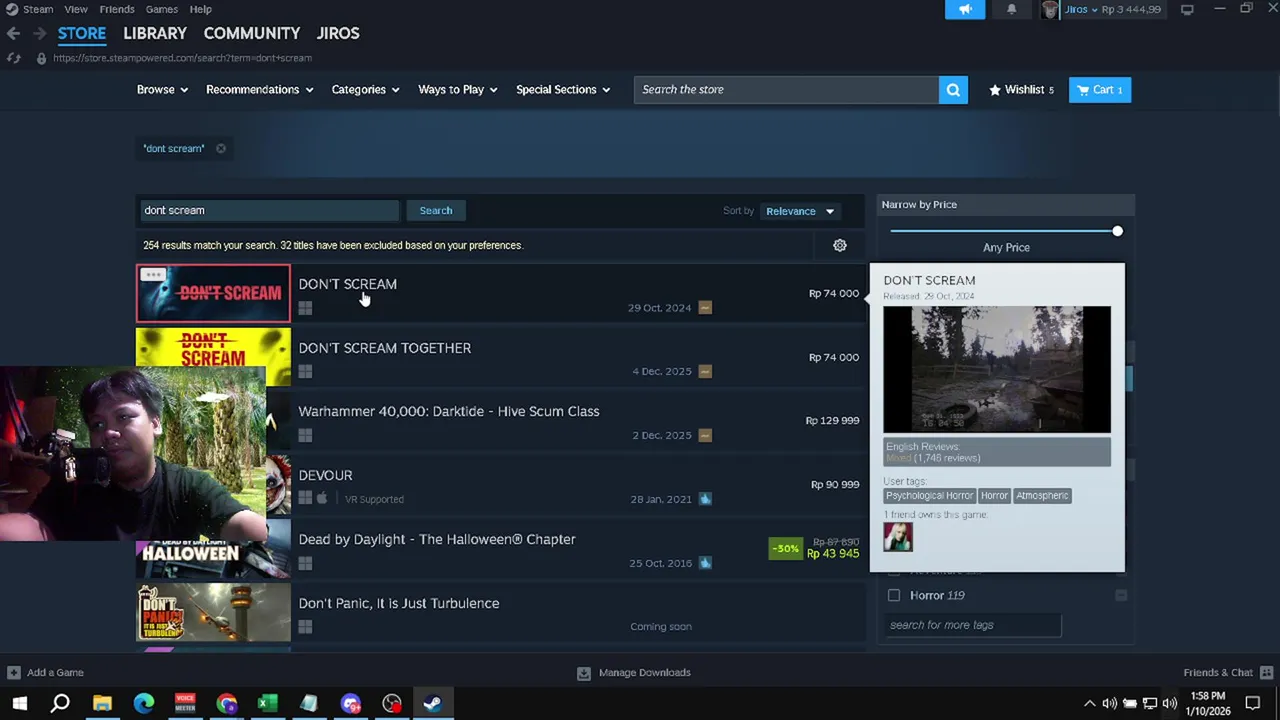This screenshot has width=1280, height=720.
Task: Open Warhammer 40,000: Darktide Hive Scum result
Action: (x=500, y=422)
